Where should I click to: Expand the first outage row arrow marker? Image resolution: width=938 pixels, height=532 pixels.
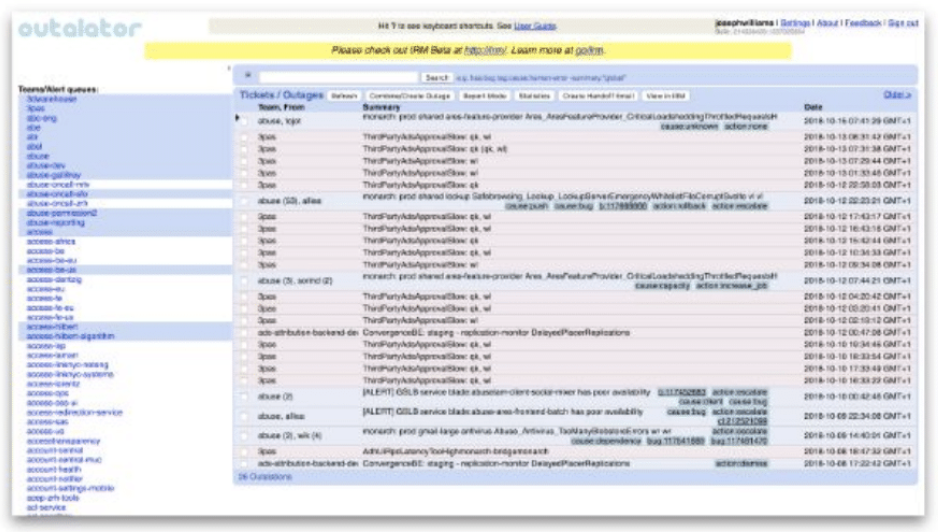point(237,119)
